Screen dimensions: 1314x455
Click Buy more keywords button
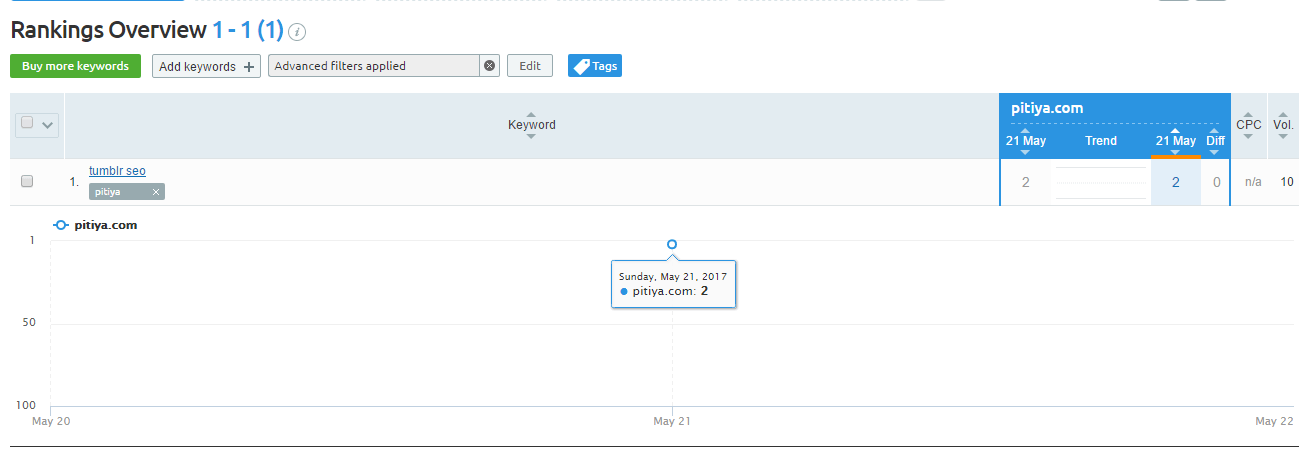(x=75, y=66)
